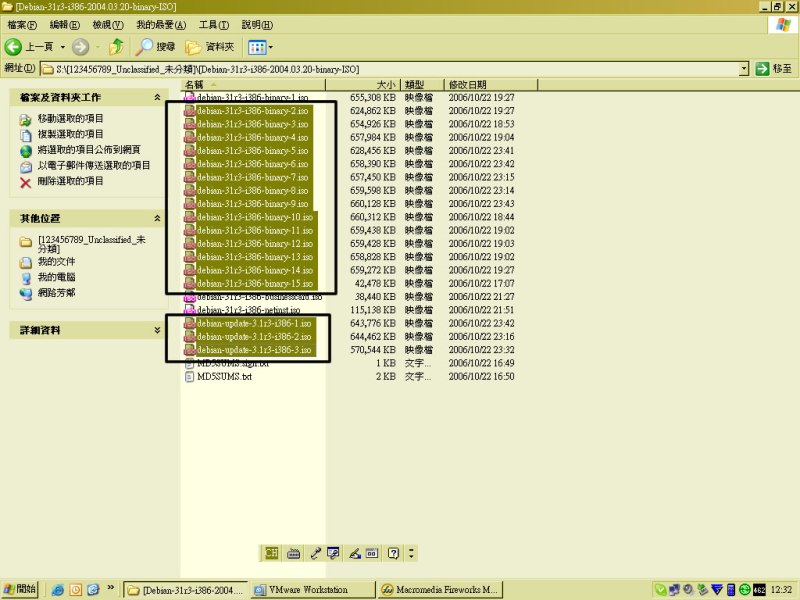800x600 pixels.
Task: Switch to VMware Workstation in taskbar
Action: tap(312, 590)
